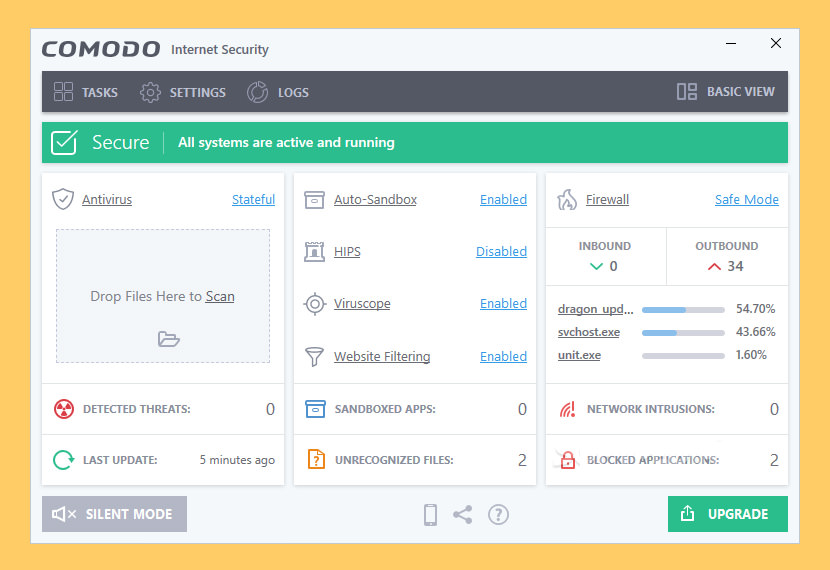Toggle the SILENT MODE button

pos(114,514)
